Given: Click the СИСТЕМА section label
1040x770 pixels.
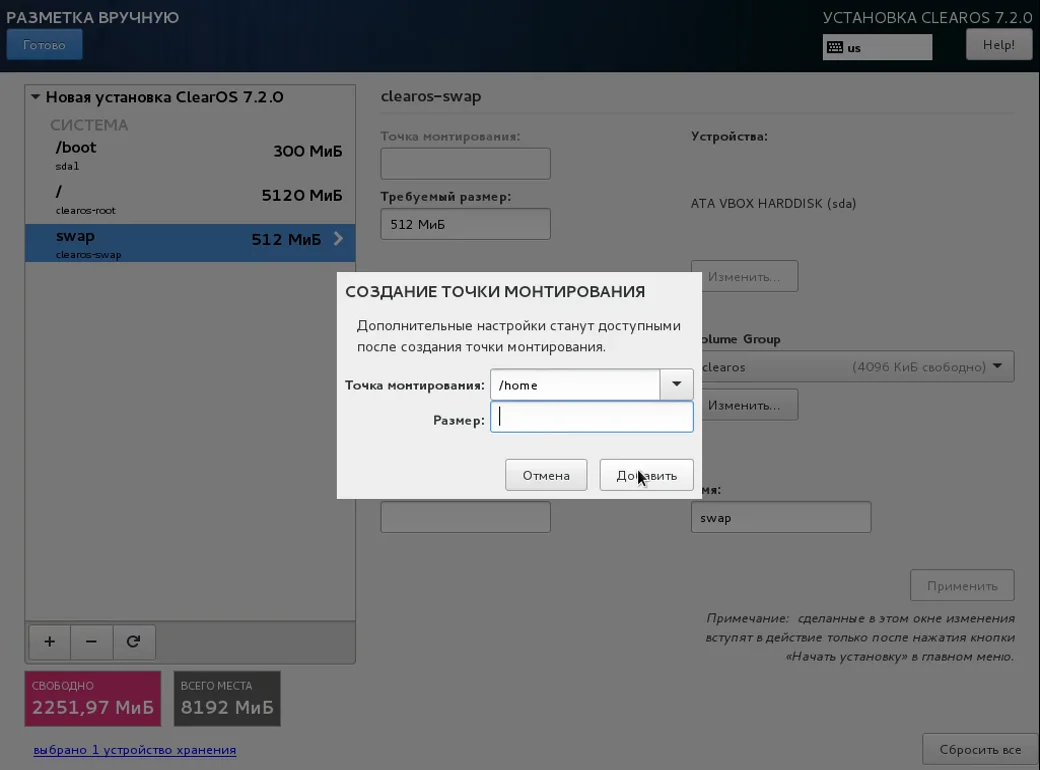Looking at the screenshot, I should point(89,125).
